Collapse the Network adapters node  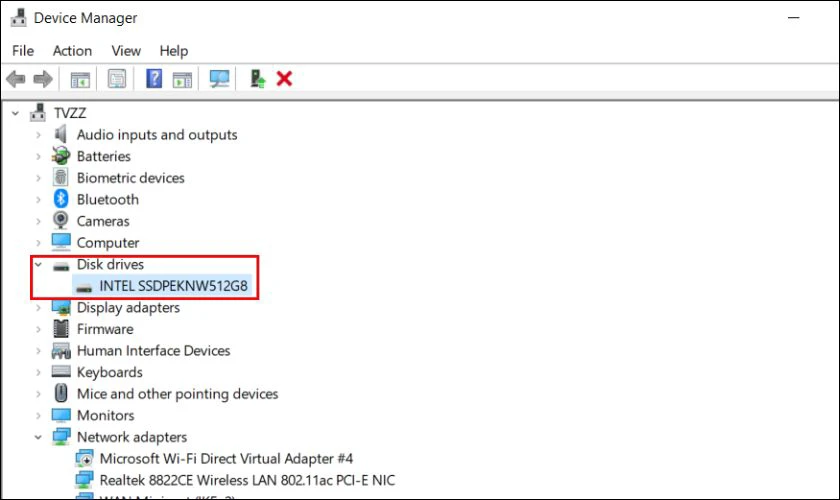pos(38,437)
